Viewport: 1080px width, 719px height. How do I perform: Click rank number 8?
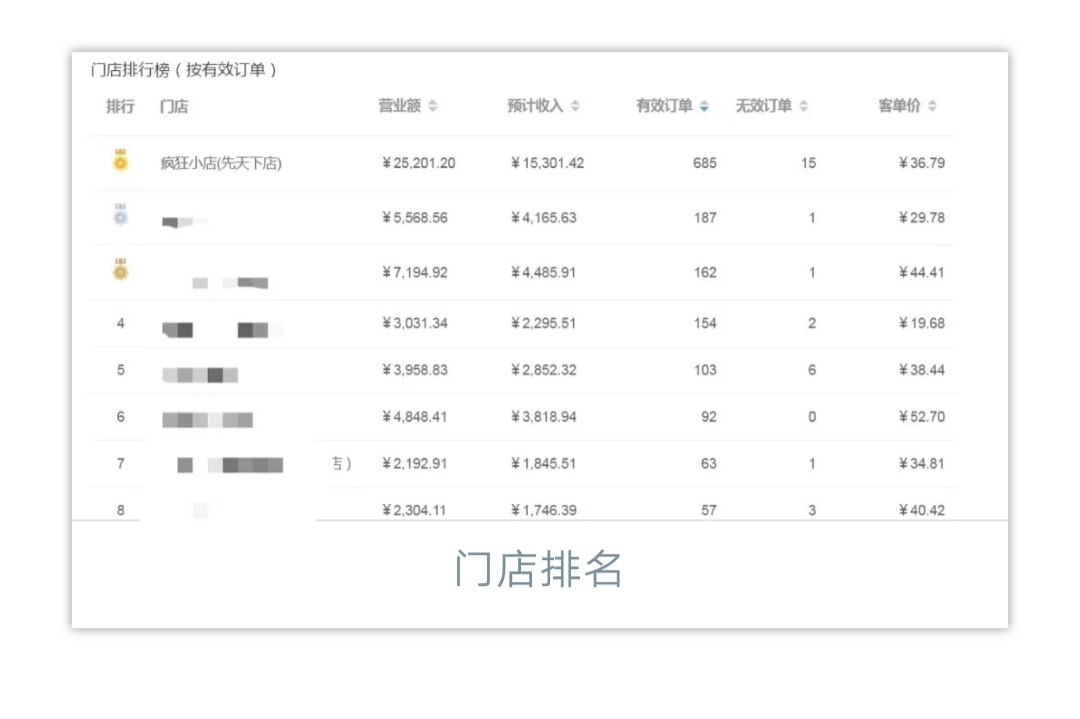(x=121, y=510)
